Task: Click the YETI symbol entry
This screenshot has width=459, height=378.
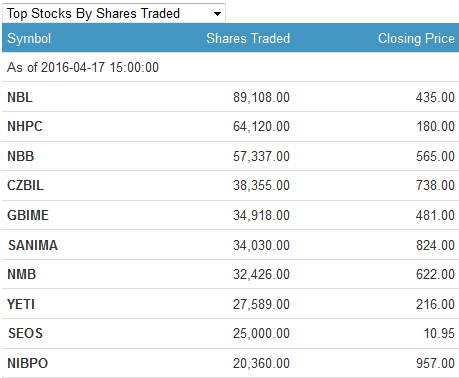Action: click(x=21, y=304)
